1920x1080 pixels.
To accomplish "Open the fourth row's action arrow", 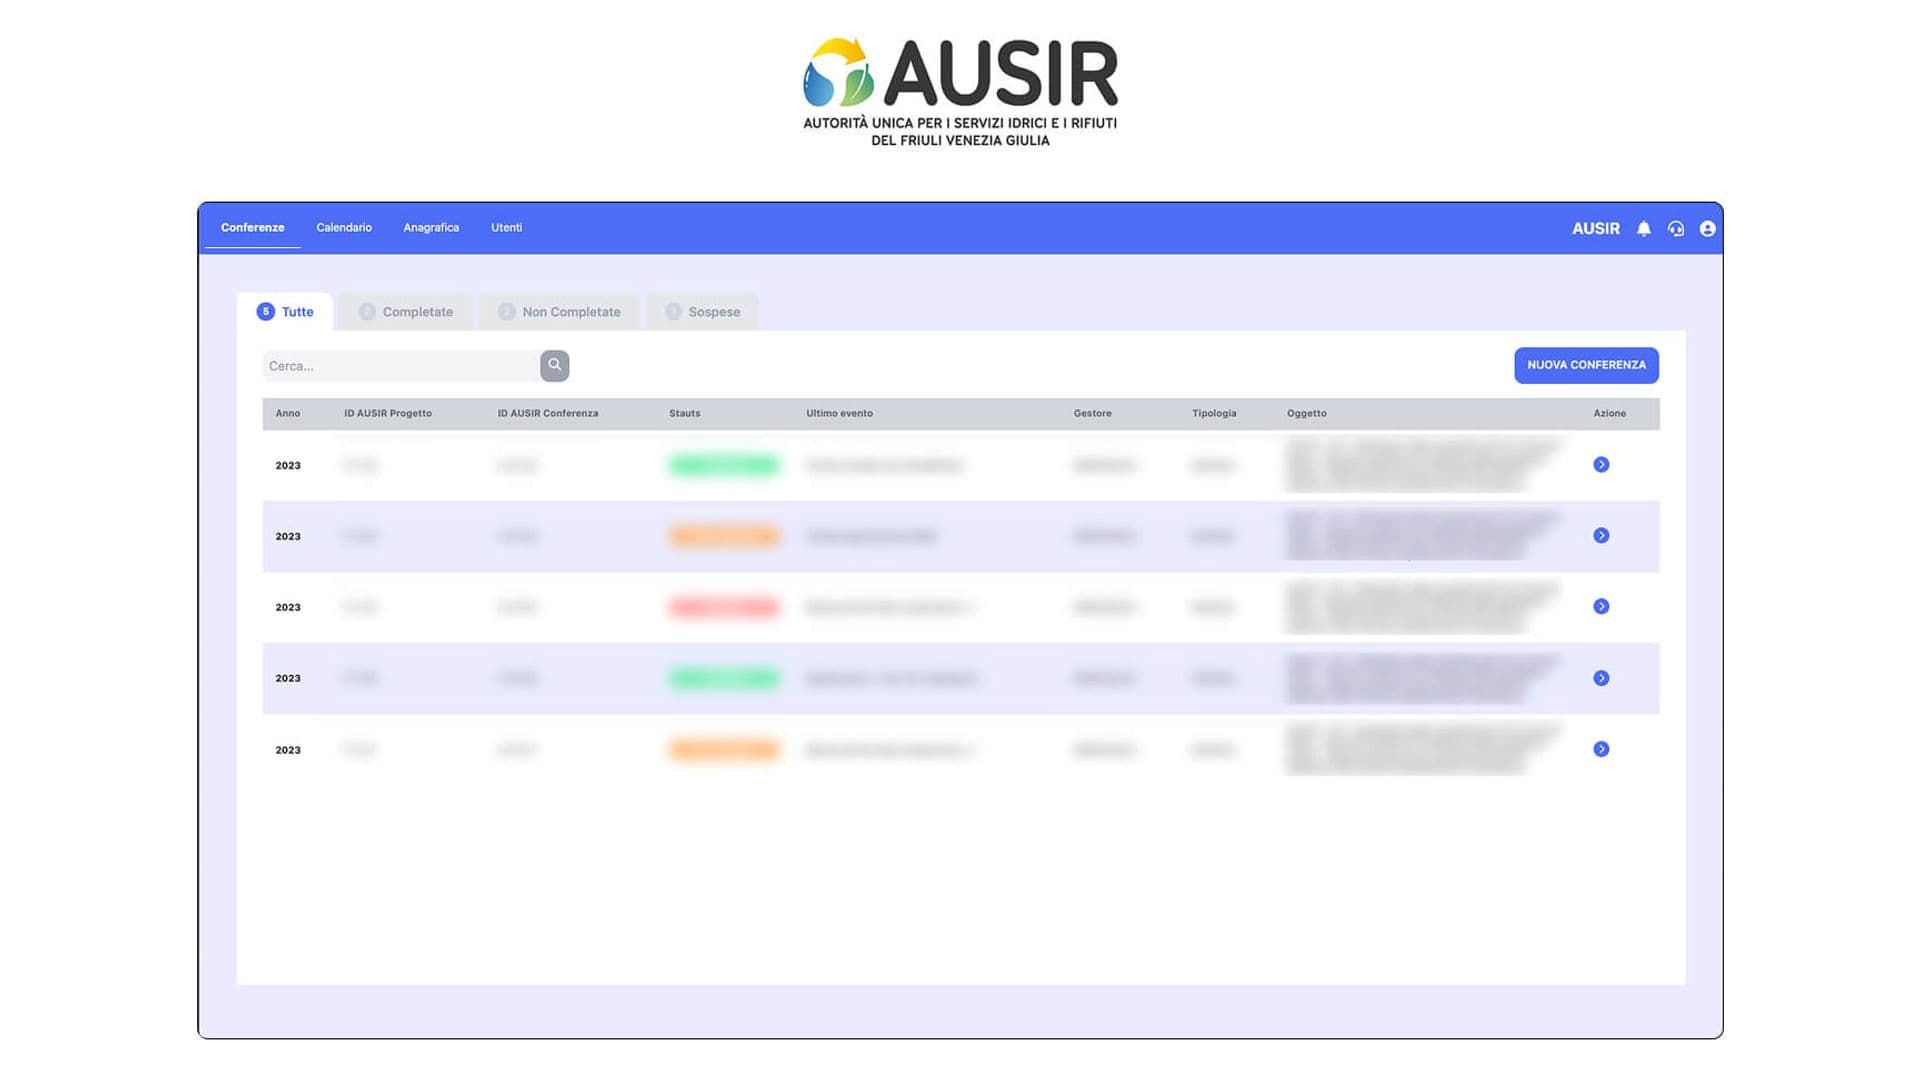I will (x=1601, y=678).
